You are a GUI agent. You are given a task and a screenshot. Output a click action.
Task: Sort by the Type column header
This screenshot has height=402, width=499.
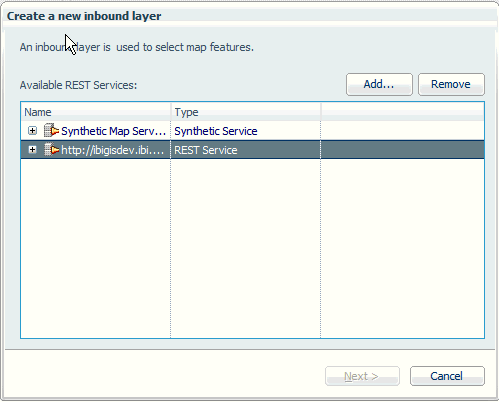[246, 112]
